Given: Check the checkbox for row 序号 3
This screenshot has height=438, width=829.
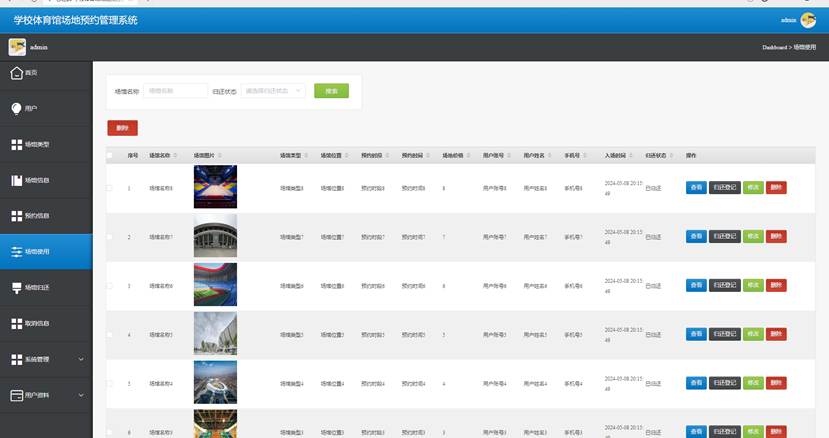Looking at the screenshot, I should tap(109, 286).
